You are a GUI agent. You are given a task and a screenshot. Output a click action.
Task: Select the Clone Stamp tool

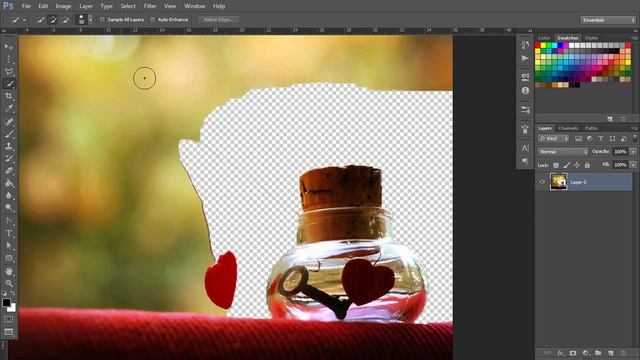tap(9, 146)
